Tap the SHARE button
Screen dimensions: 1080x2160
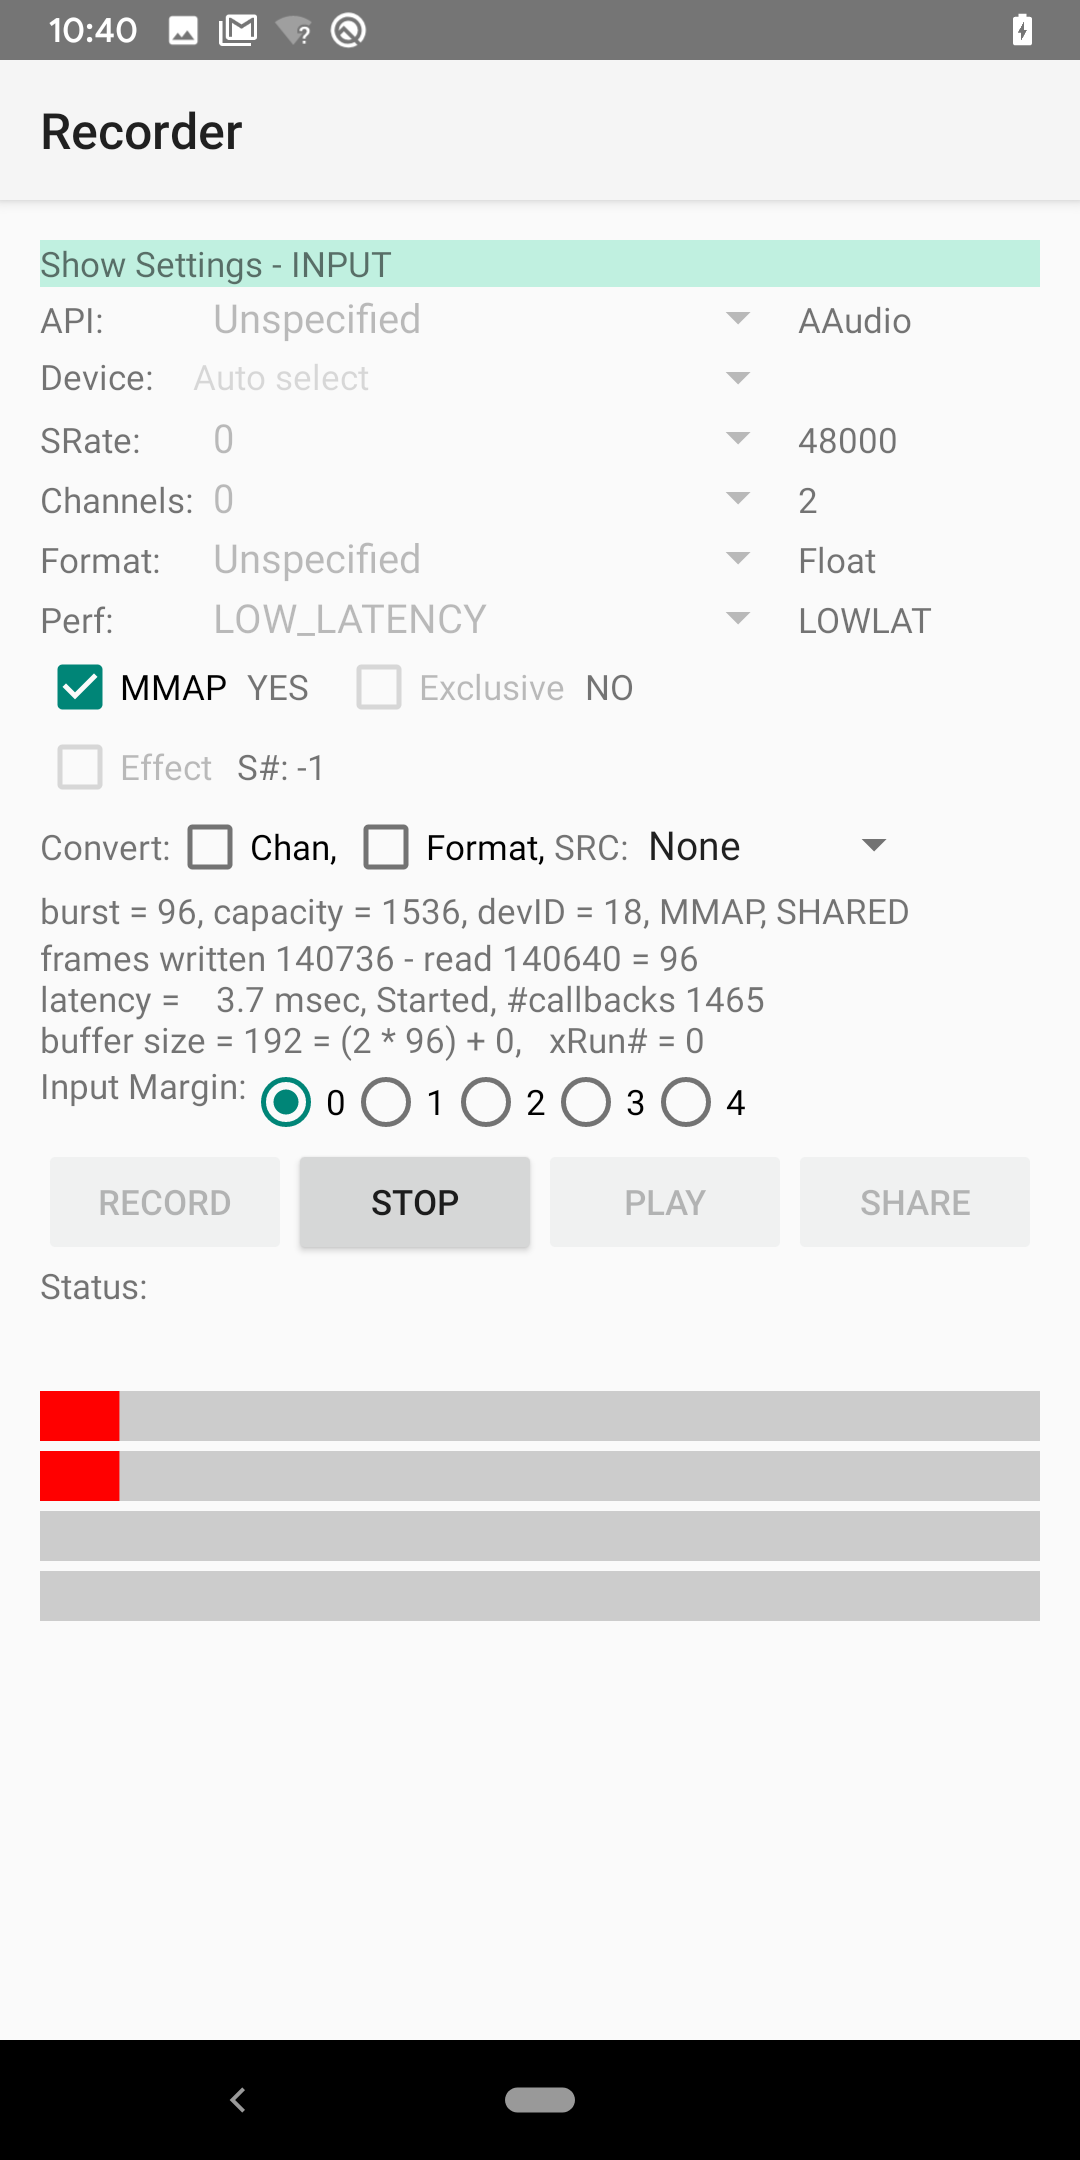pos(914,1202)
